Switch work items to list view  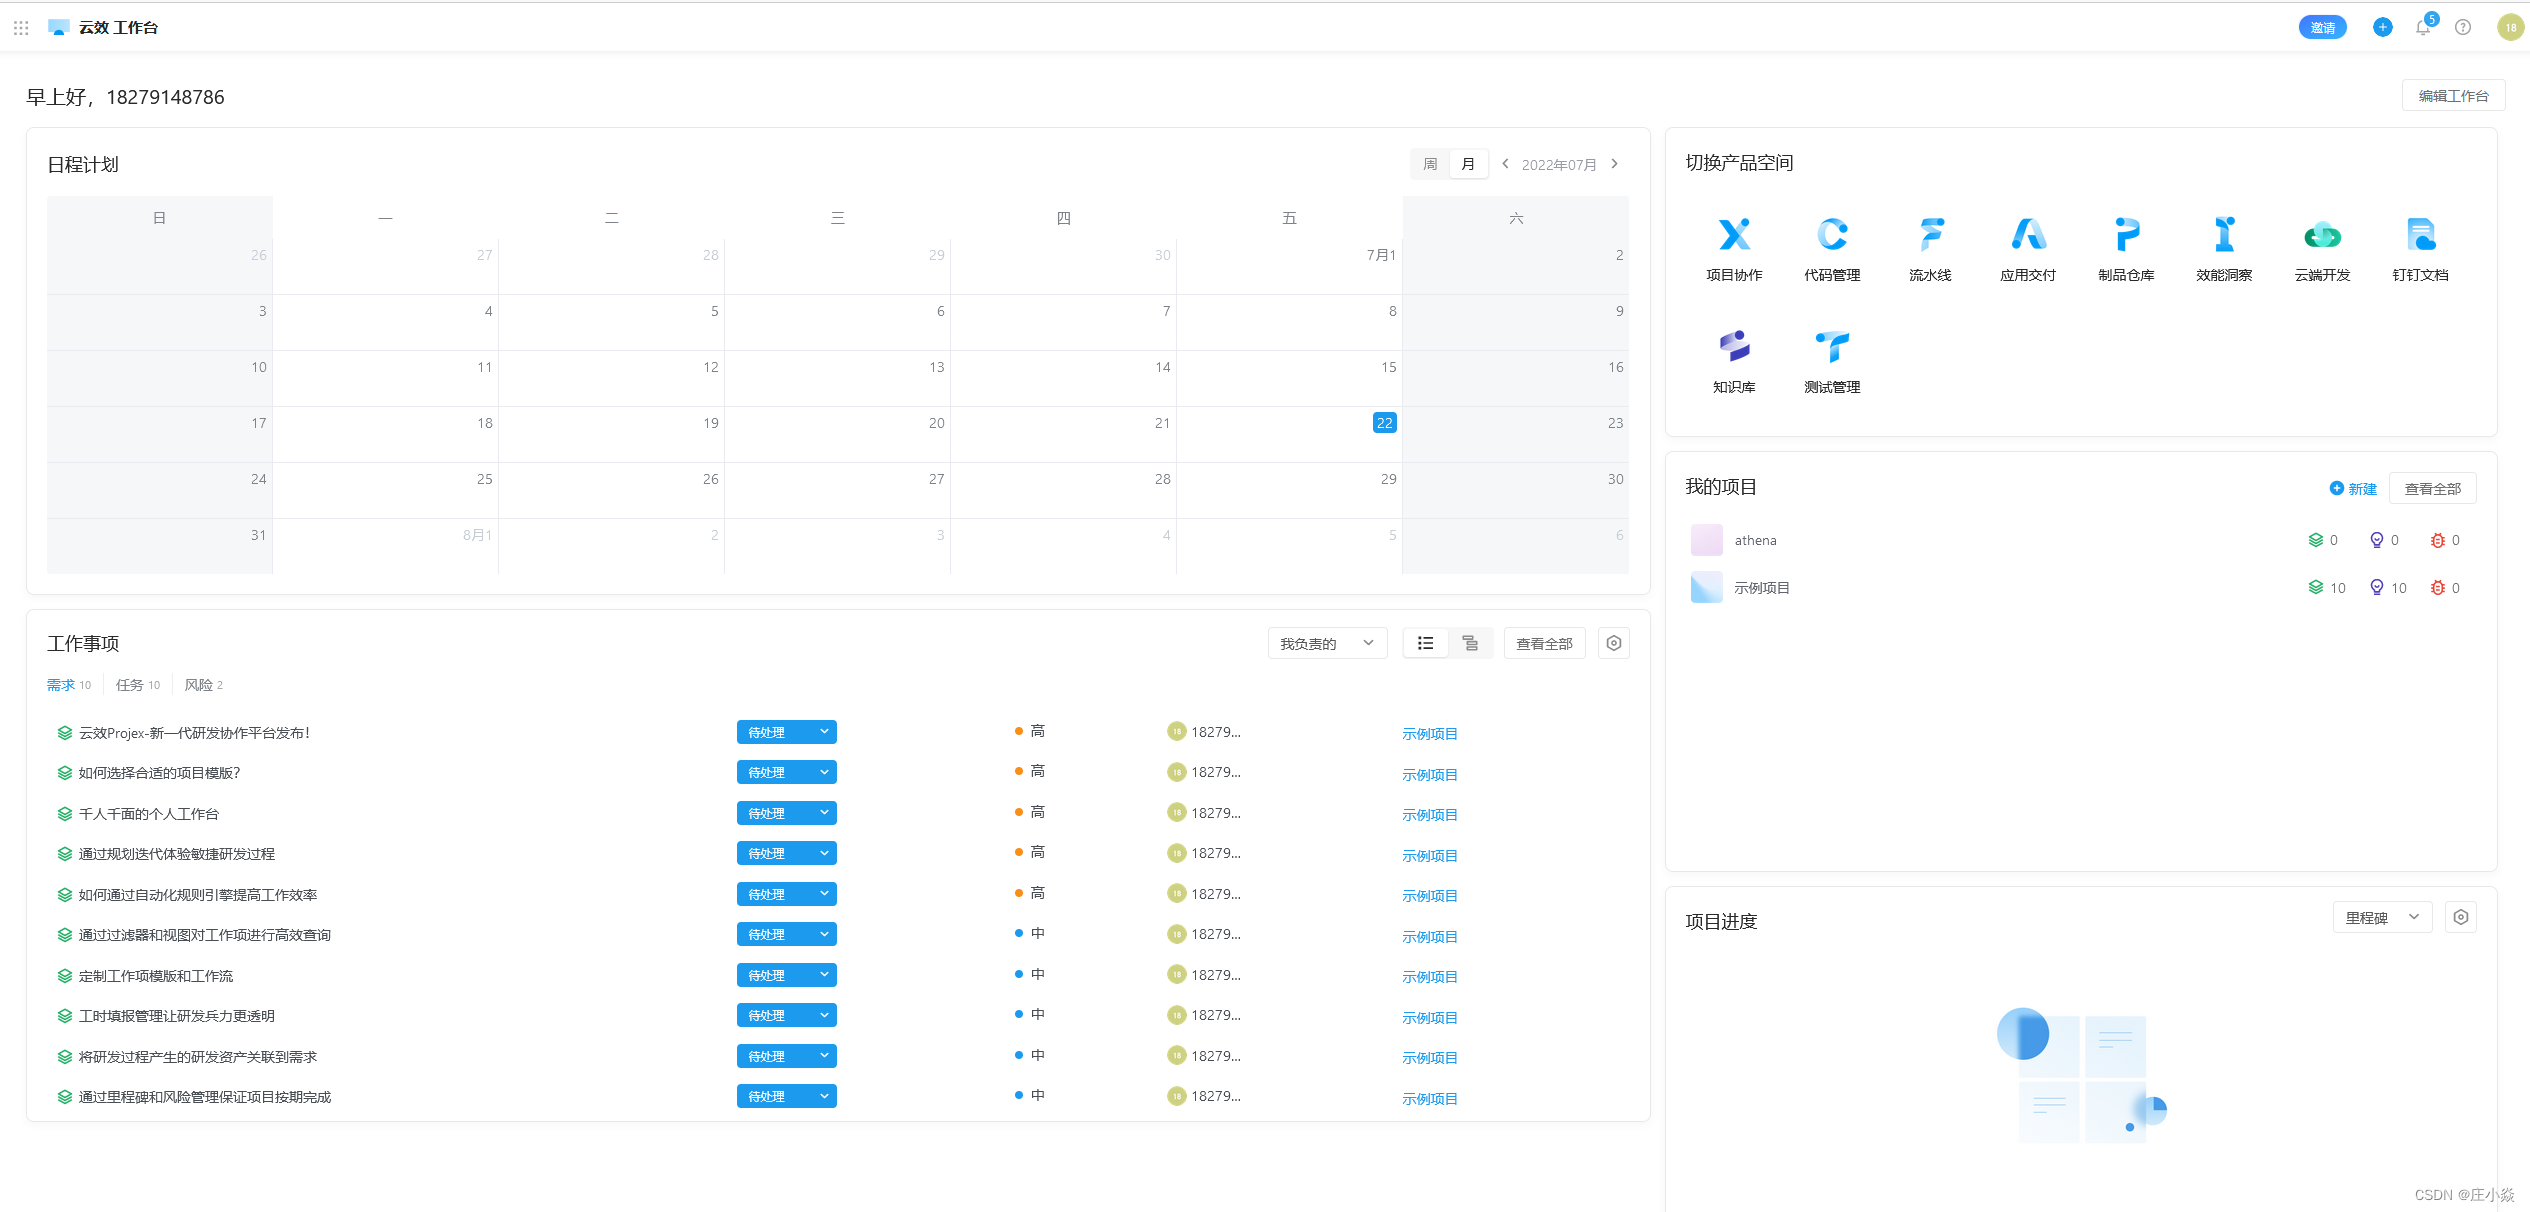(1426, 643)
